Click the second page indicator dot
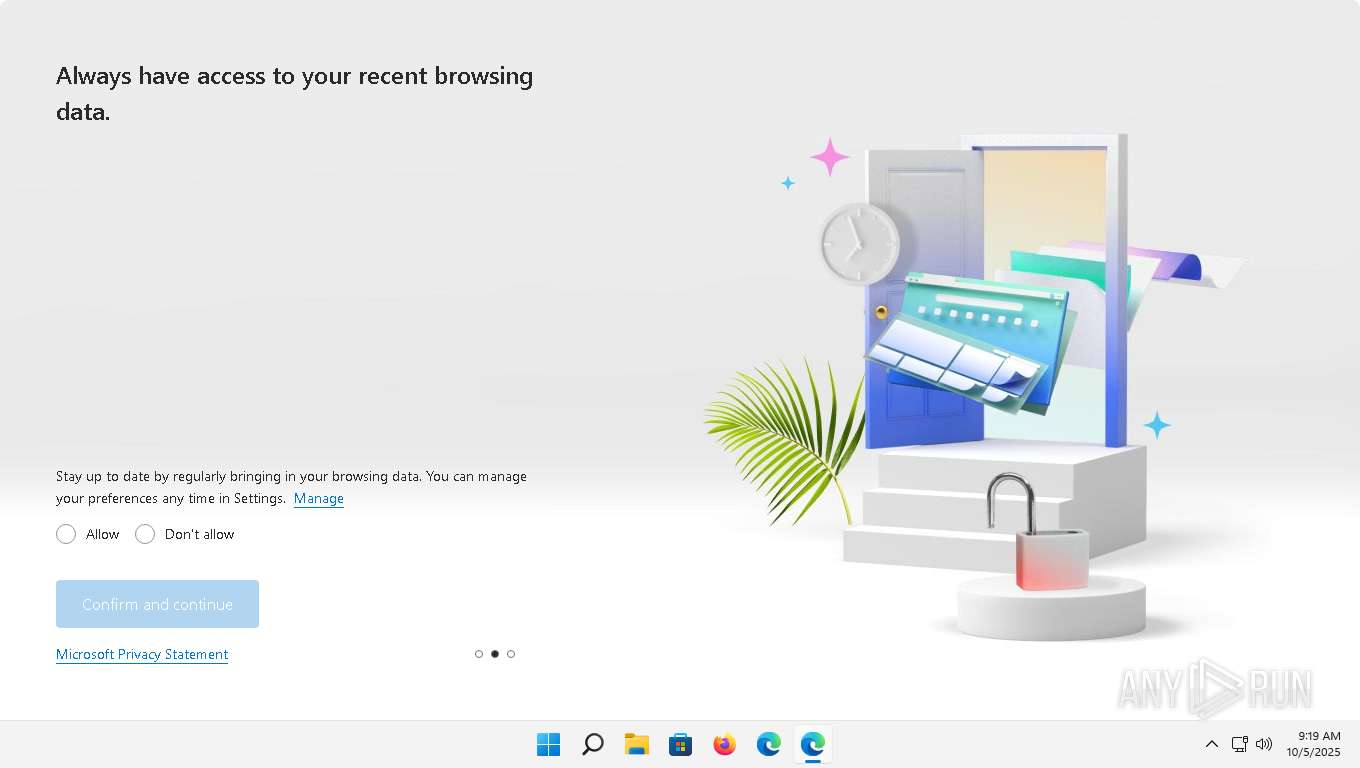 point(495,654)
